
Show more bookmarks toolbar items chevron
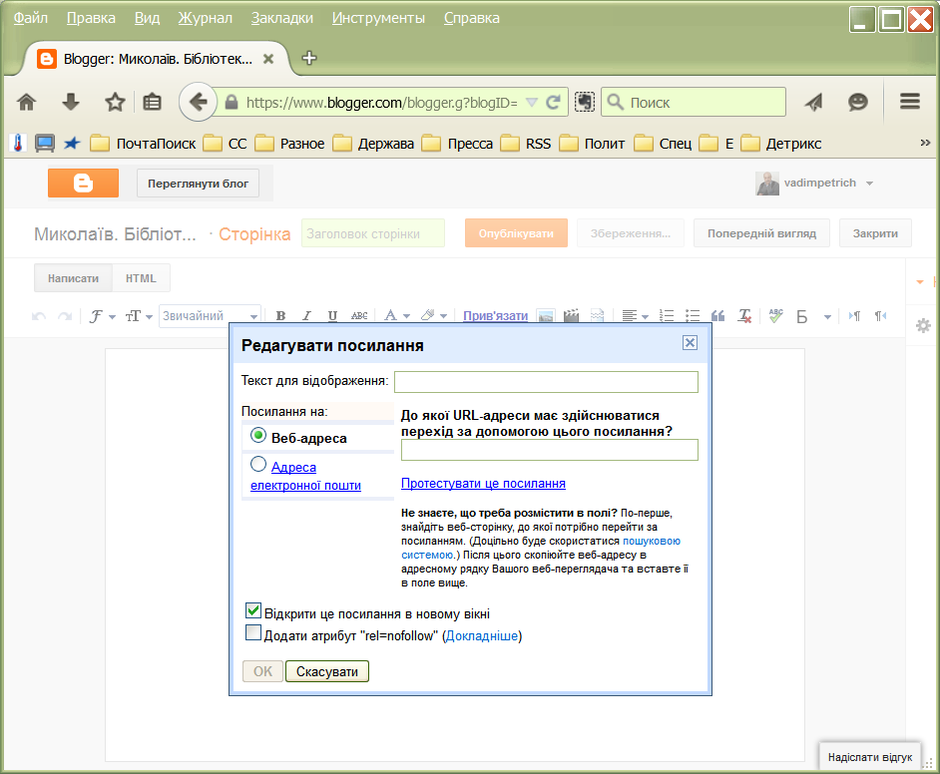925,143
